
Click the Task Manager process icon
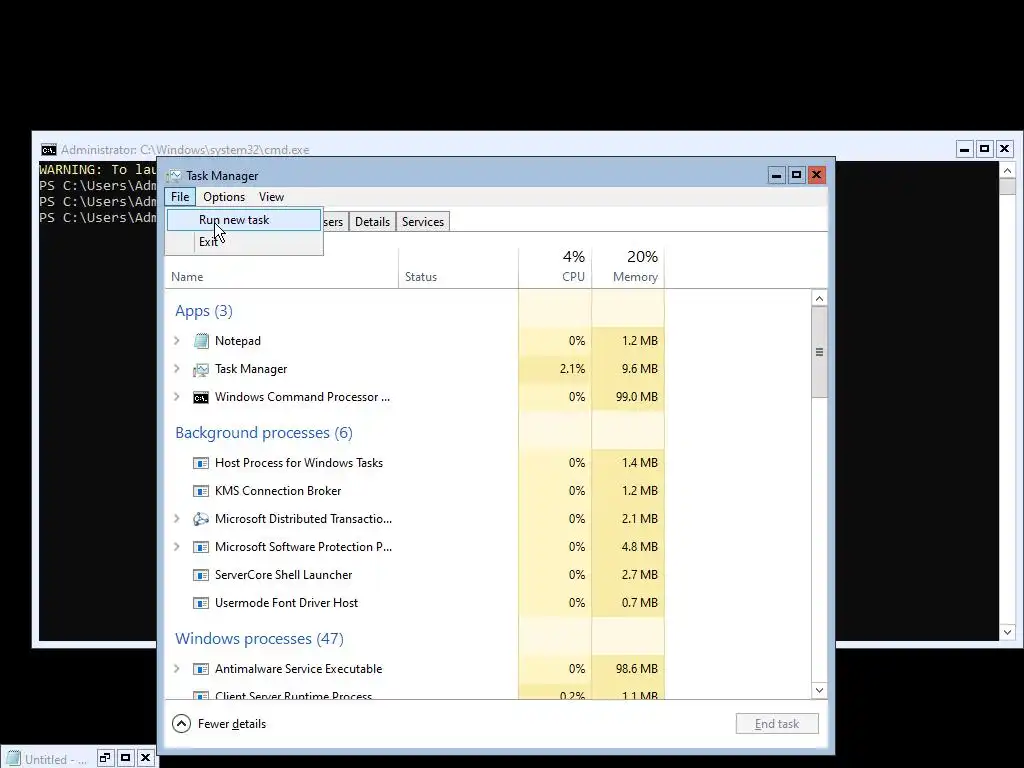point(201,370)
